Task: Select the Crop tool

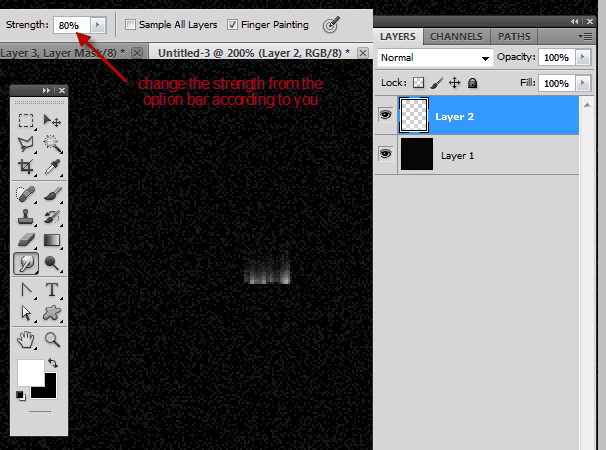Action: [x=26, y=167]
